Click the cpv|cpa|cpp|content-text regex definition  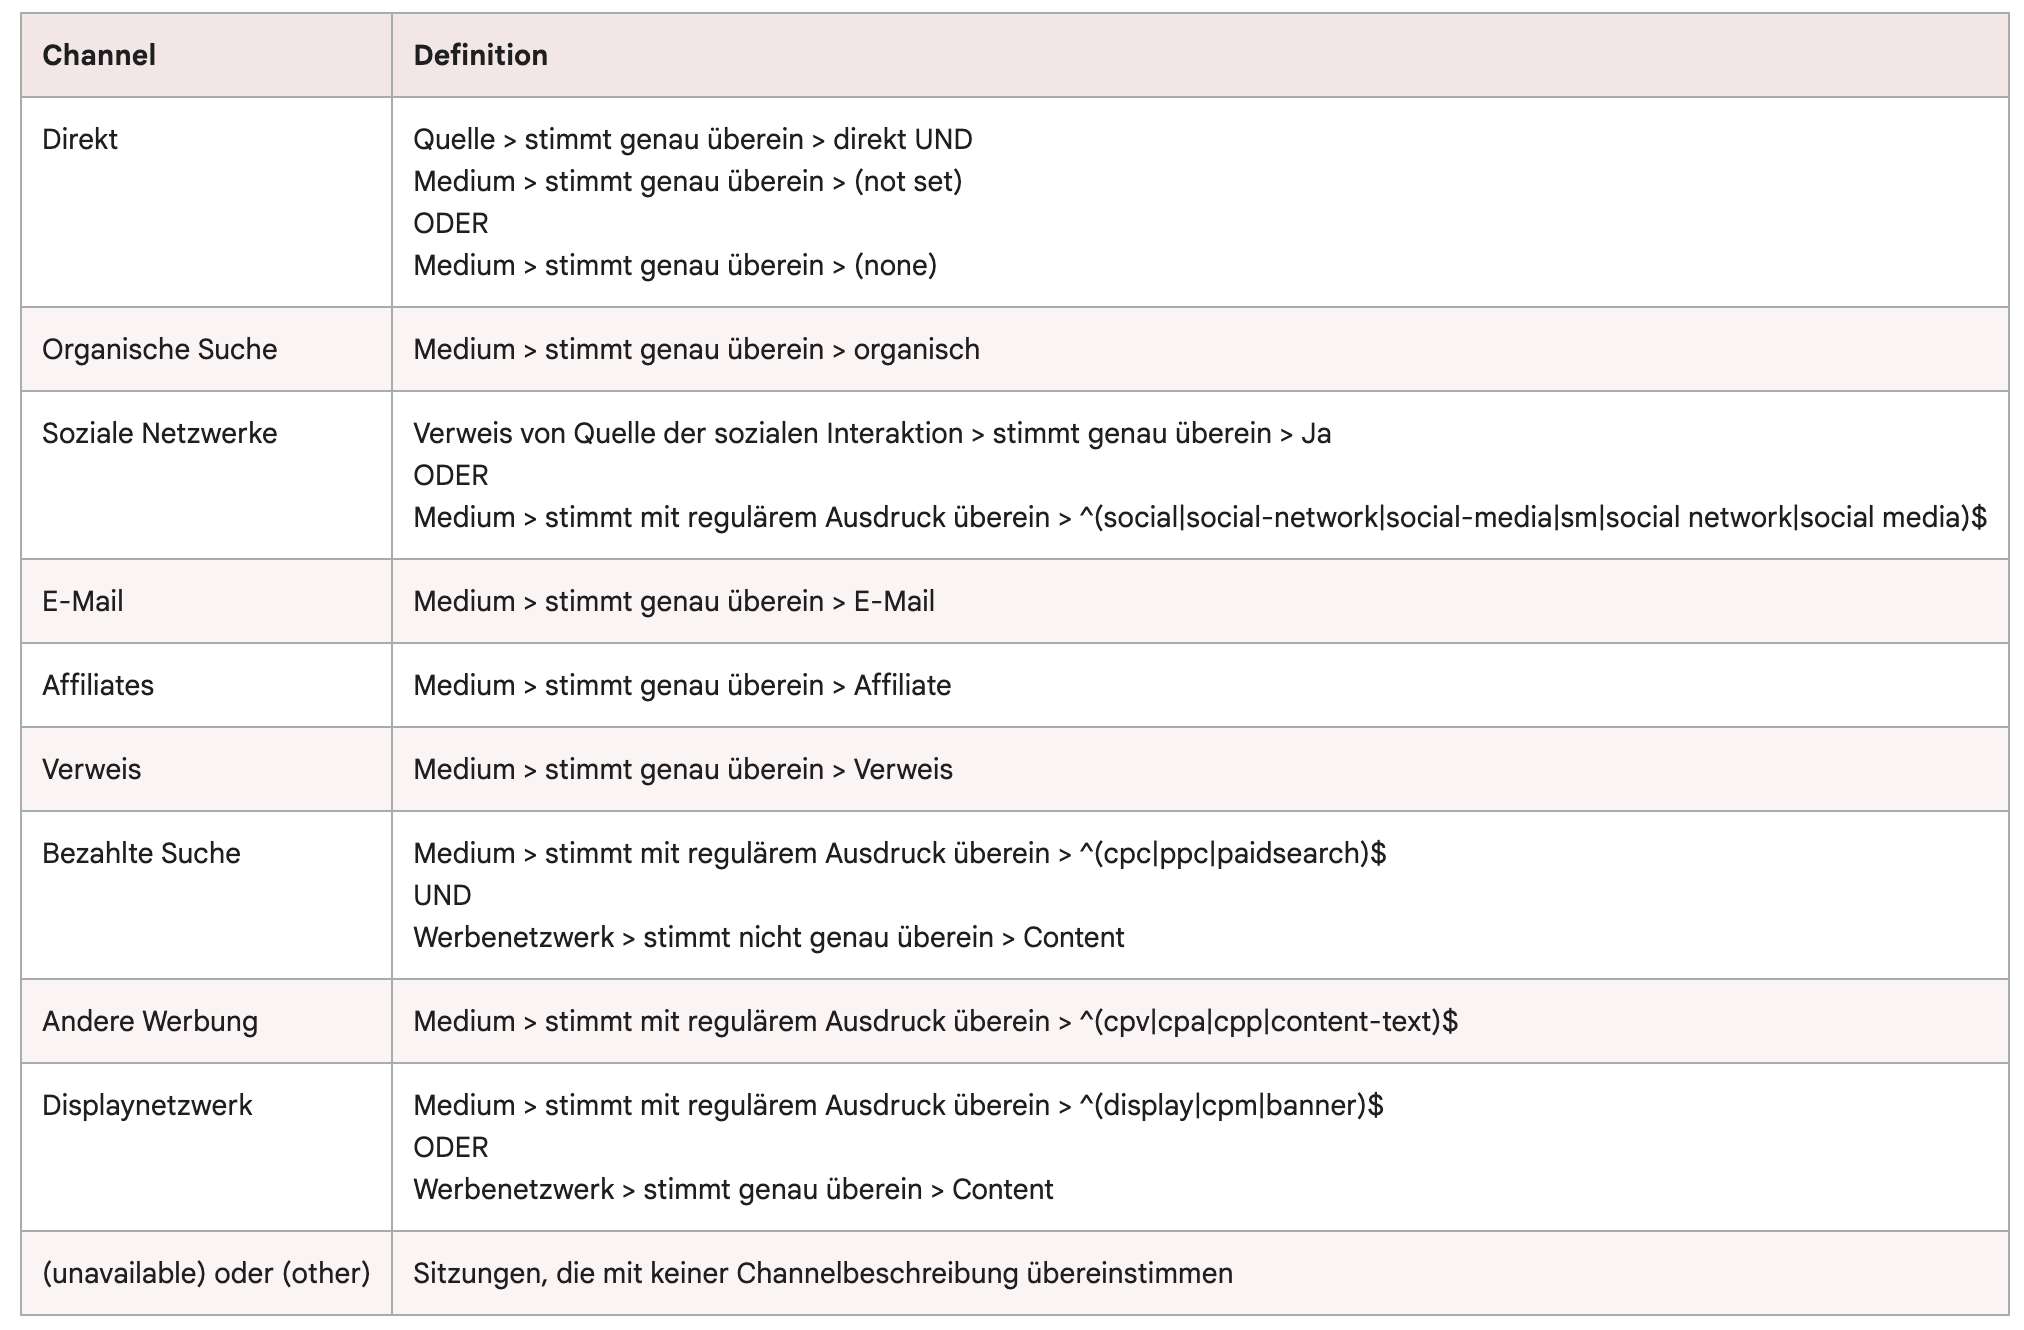(x=935, y=1021)
